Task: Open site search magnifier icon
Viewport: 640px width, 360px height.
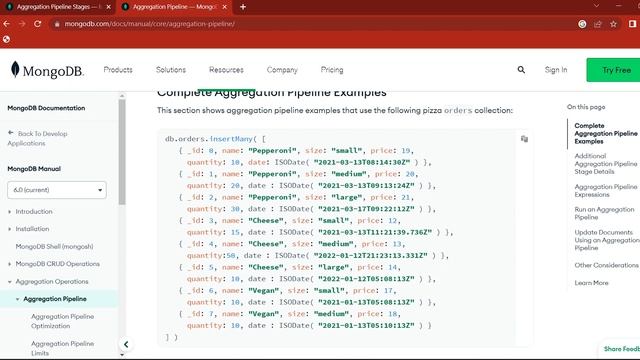Action: (521, 70)
